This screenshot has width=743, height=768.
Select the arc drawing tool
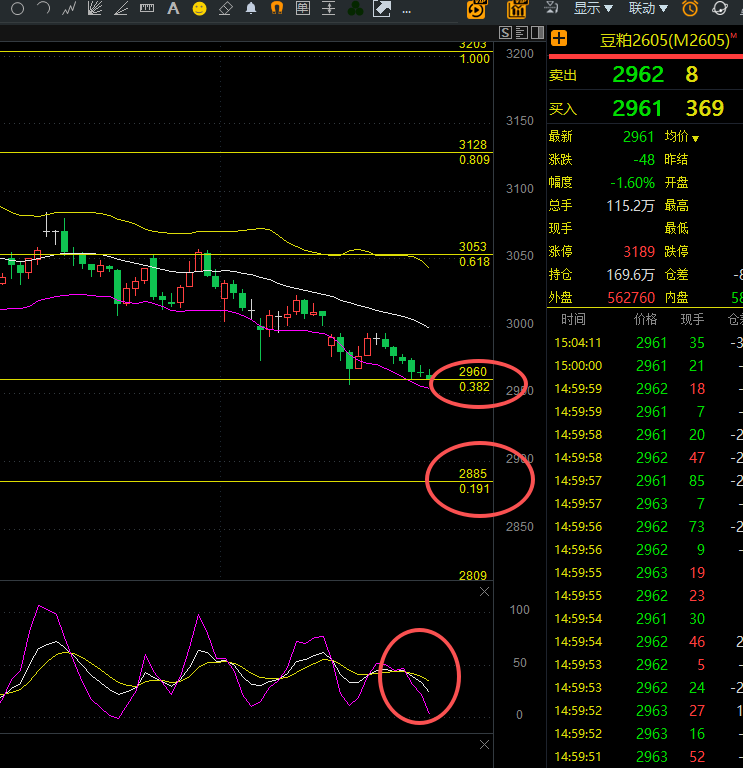[x=44, y=8]
